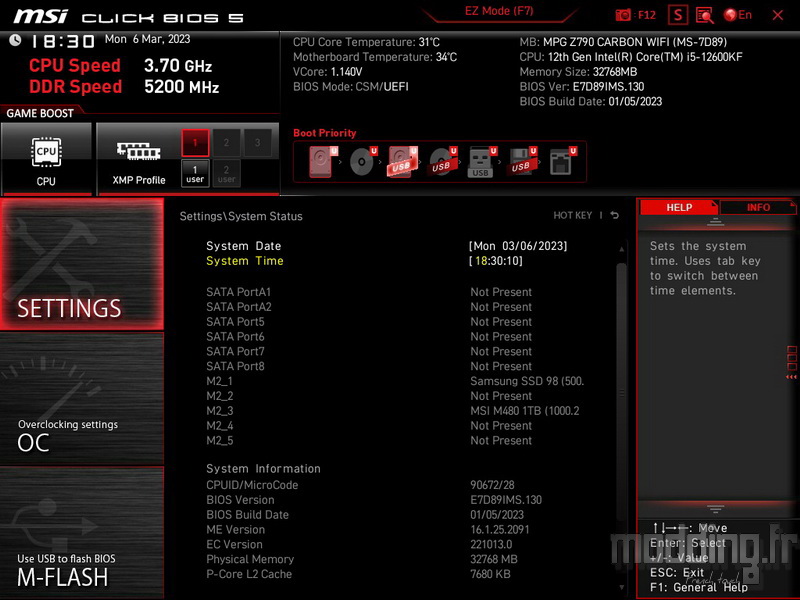Switch to the HELP tab
Screen dimensions: 800x600
tap(679, 207)
